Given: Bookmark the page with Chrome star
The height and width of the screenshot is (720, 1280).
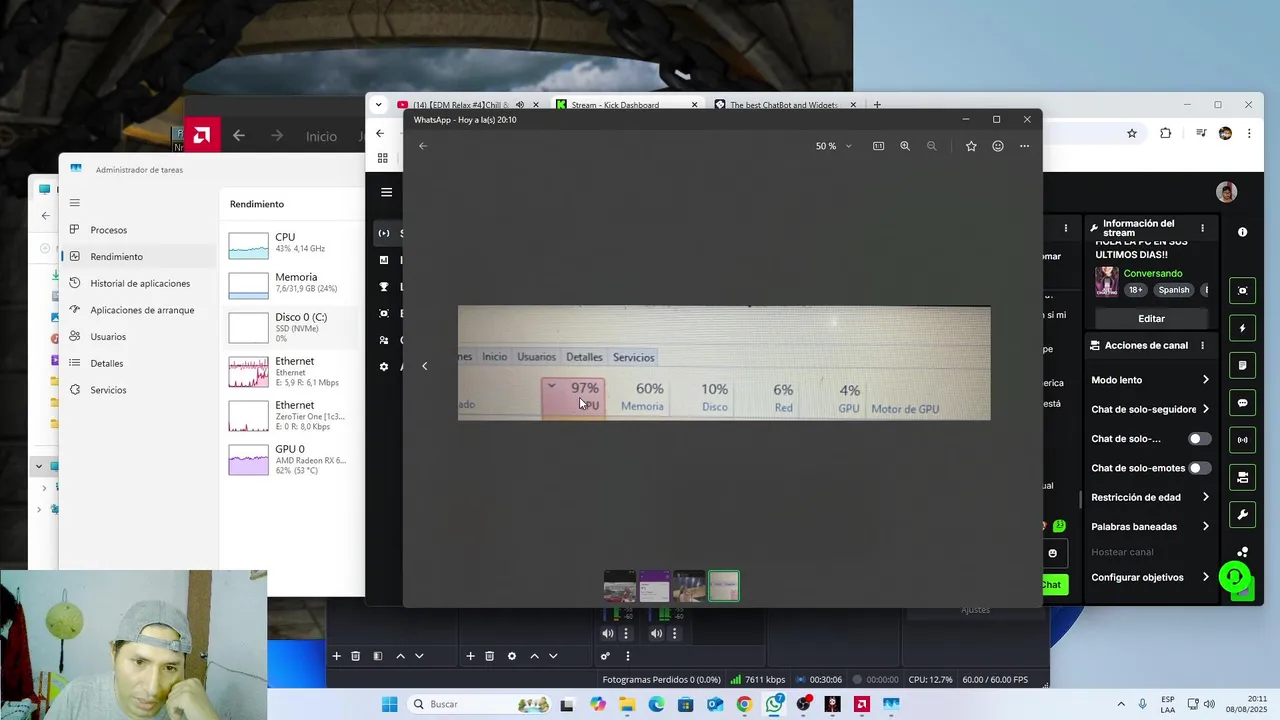Looking at the screenshot, I should (x=1132, y=133).
